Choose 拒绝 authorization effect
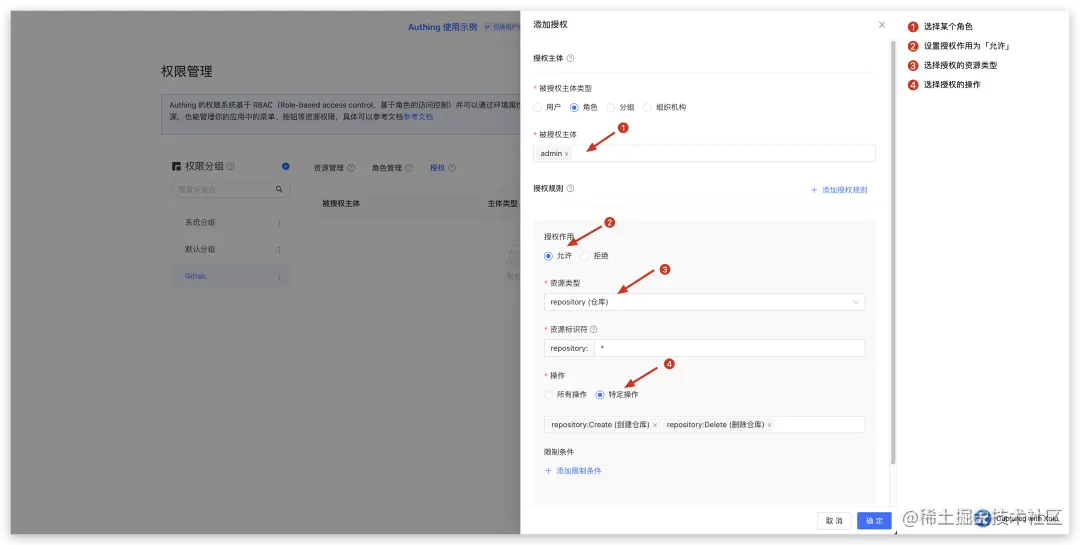 click(x=585, y=256)
